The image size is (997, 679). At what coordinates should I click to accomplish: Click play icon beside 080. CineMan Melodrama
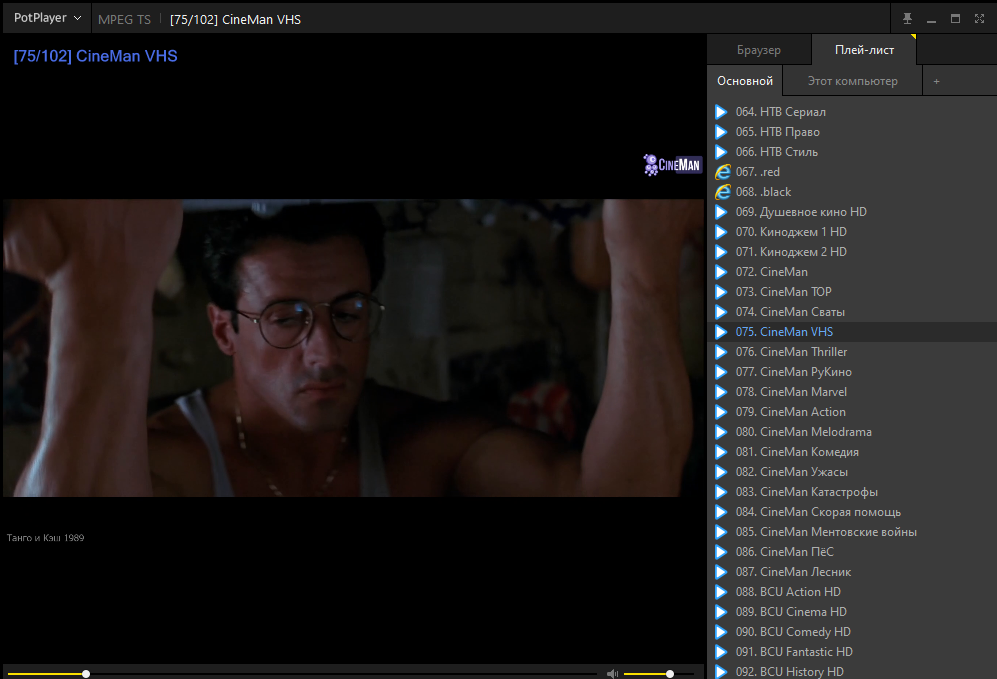pos(721,432)
